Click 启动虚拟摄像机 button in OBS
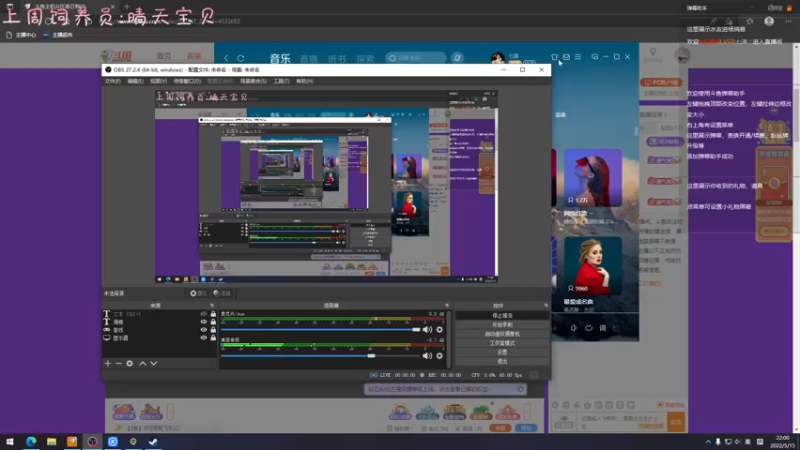 (x=502, y=334)
